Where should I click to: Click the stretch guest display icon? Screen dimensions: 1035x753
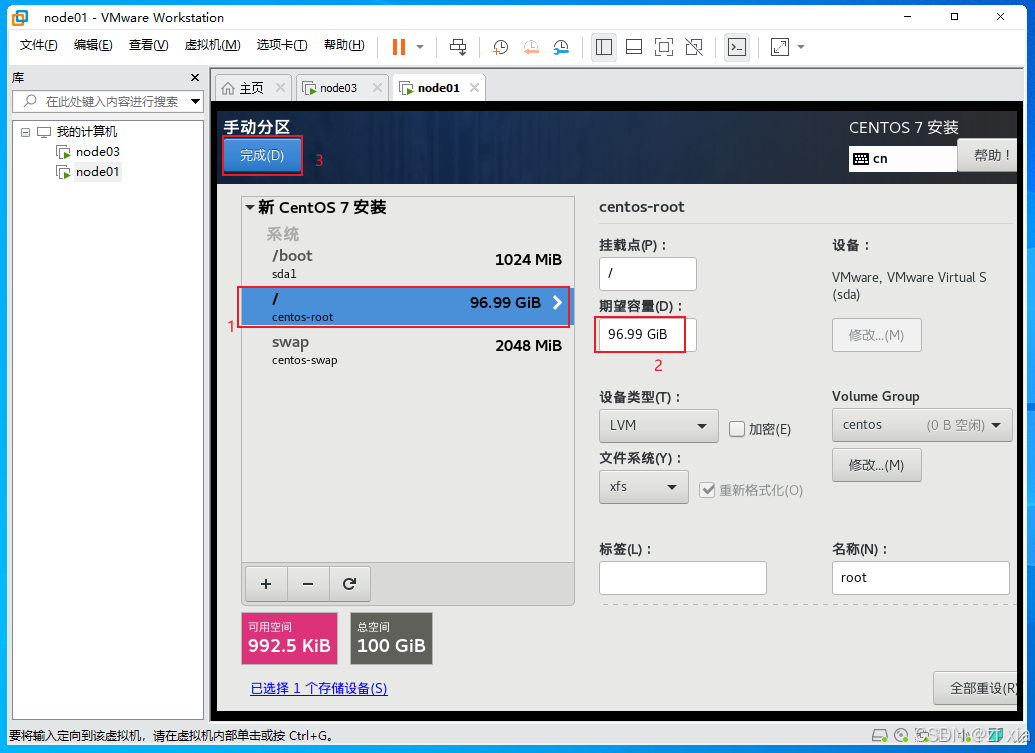coord(780,47)
